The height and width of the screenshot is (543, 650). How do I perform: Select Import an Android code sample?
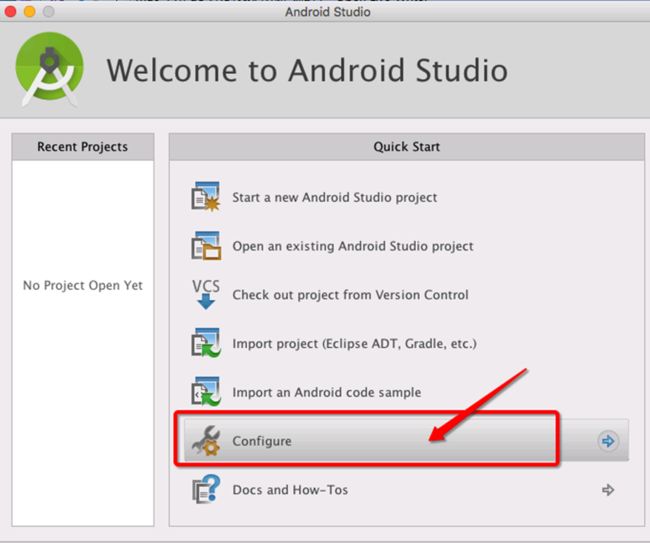pyautogui.click(x=327, y=392)
